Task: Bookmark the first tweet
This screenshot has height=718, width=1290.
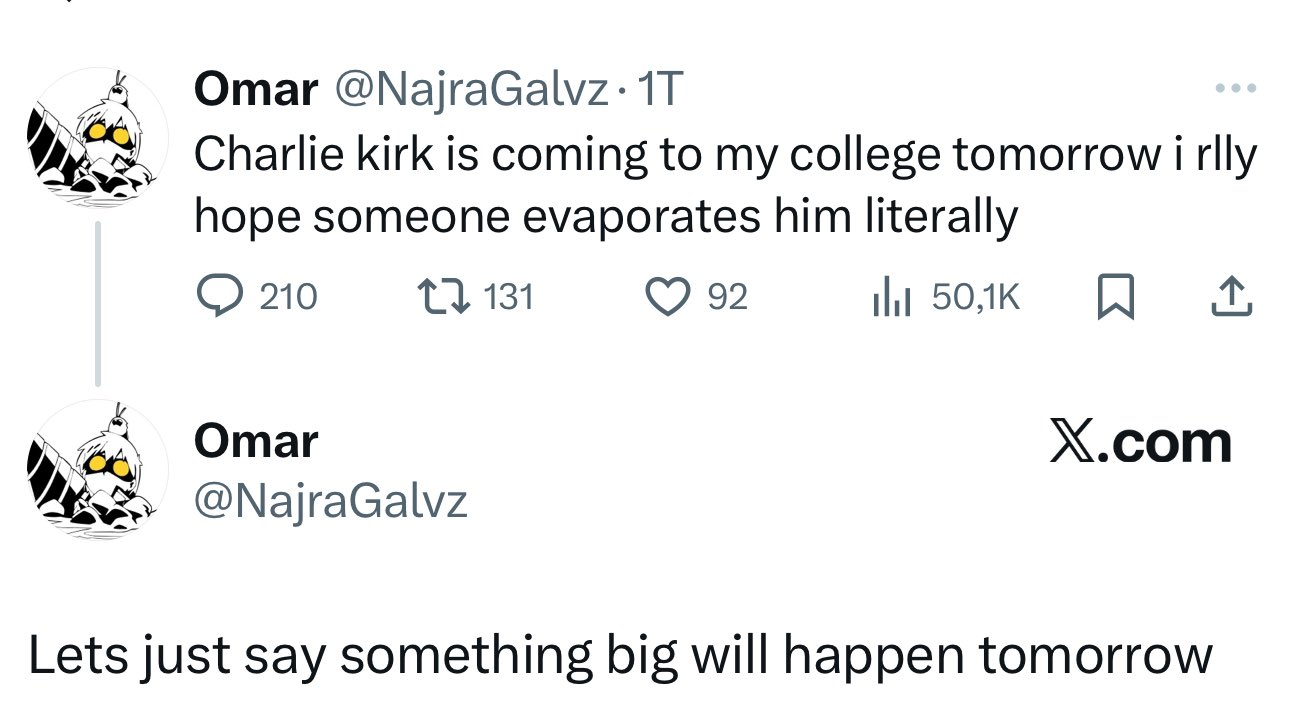Action: (x=1117, y=298)
